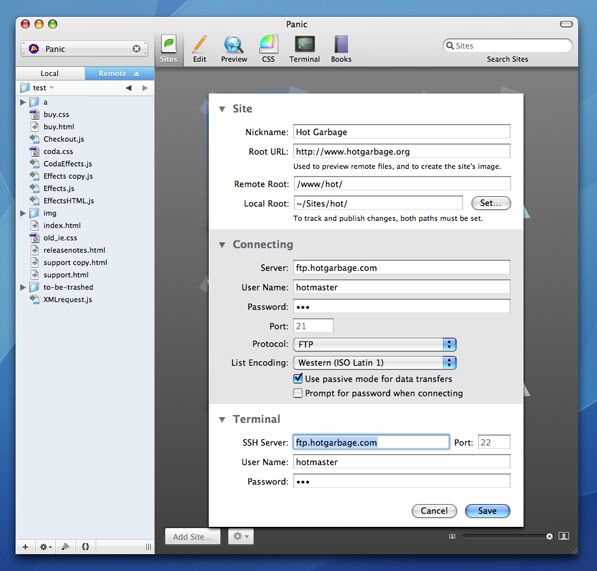Open the CSS editor icon
Image resolution: width=597 pixels, height=571 pixels.
click(268, 49)
